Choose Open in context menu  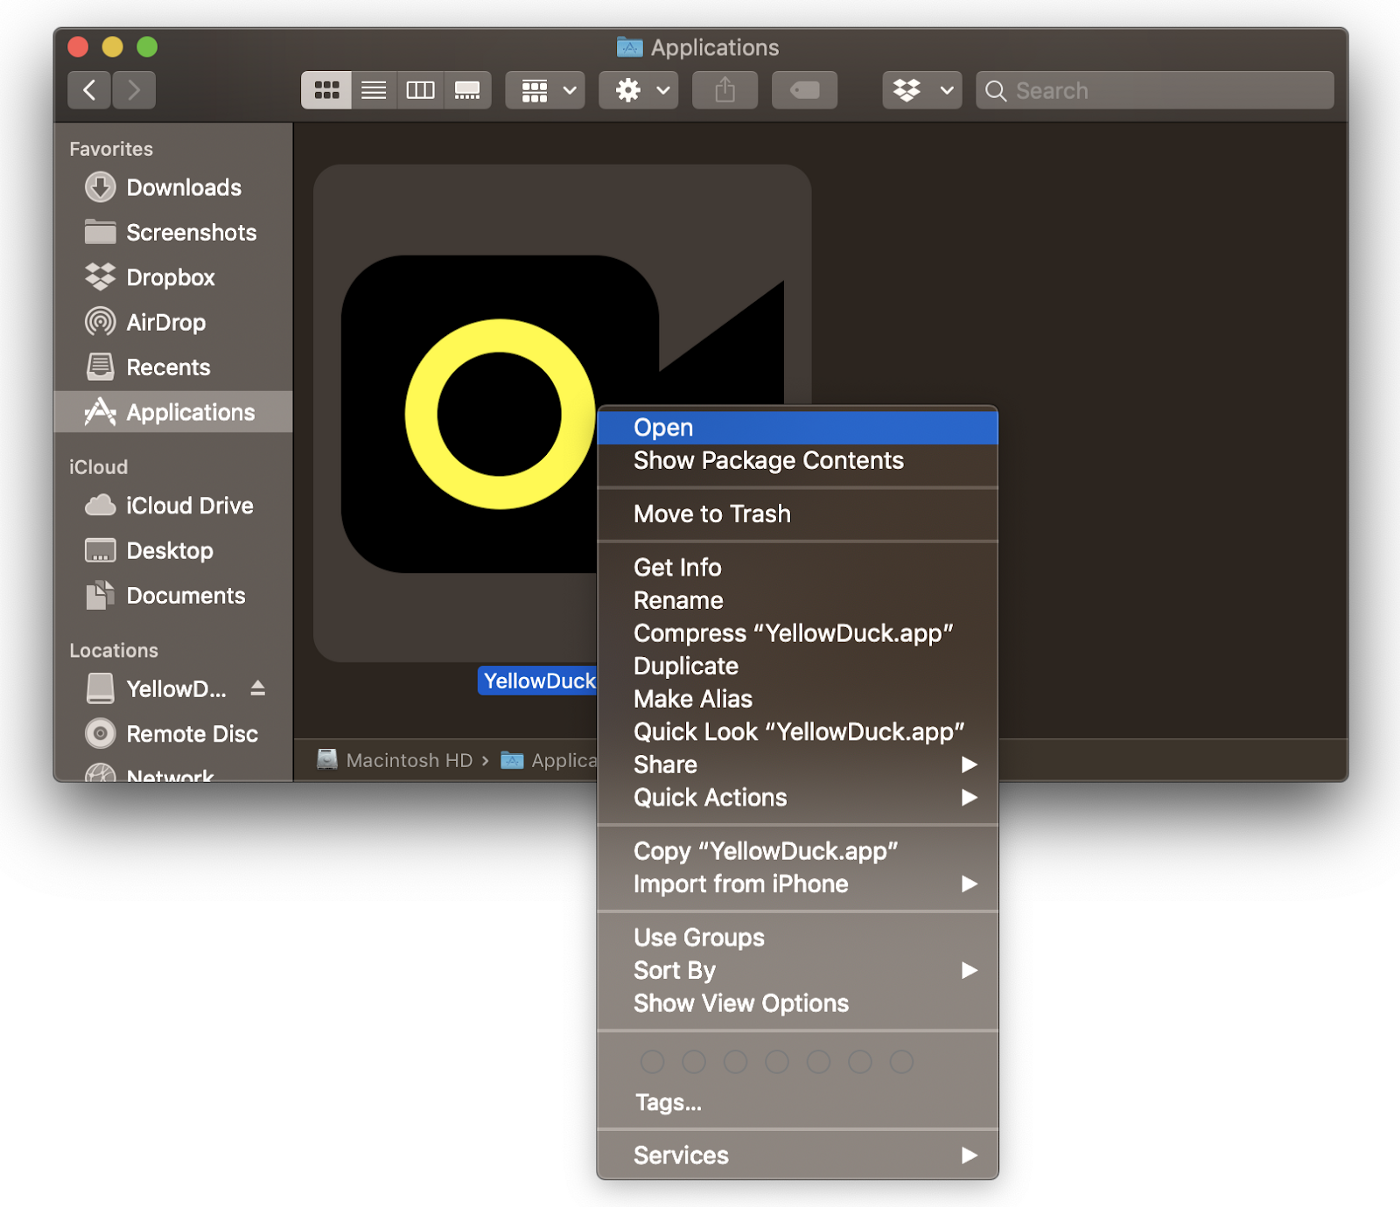(x=798, y=428)
